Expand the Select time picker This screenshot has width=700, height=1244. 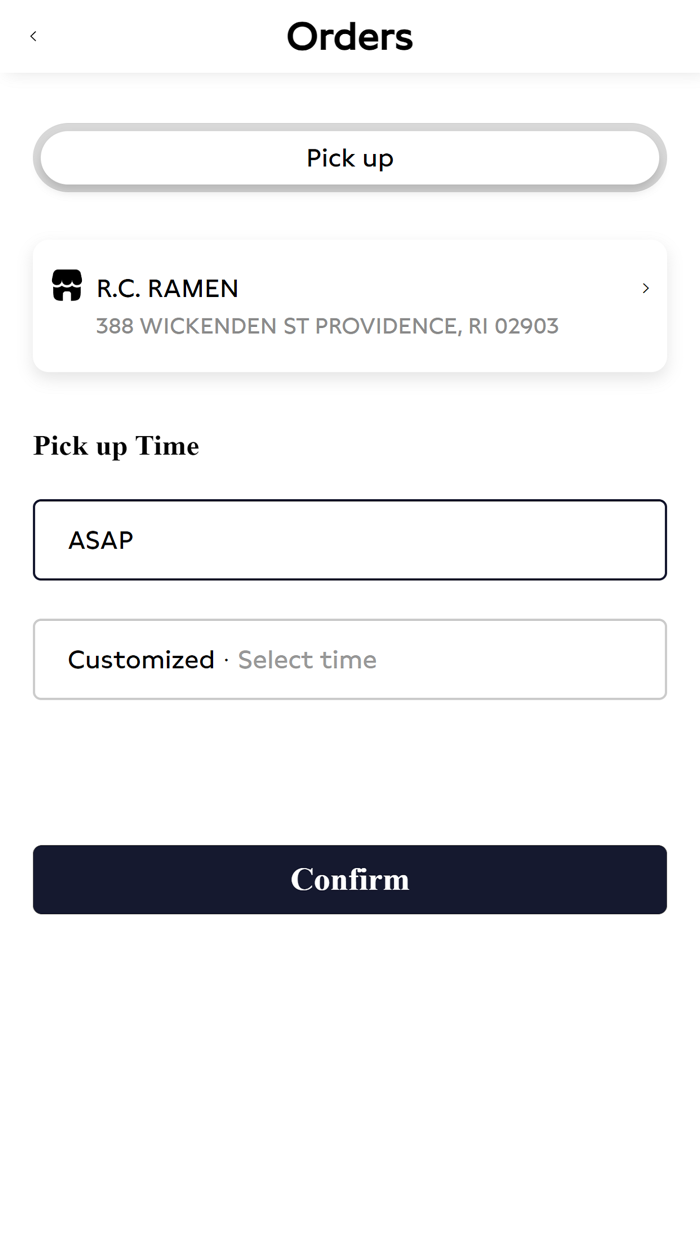click(306, 659)
